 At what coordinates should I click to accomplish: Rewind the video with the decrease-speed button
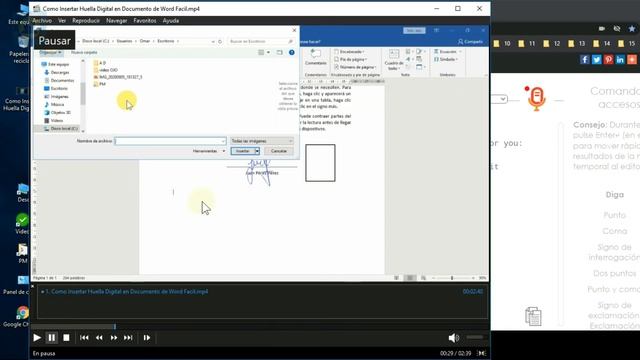(99, 338)
